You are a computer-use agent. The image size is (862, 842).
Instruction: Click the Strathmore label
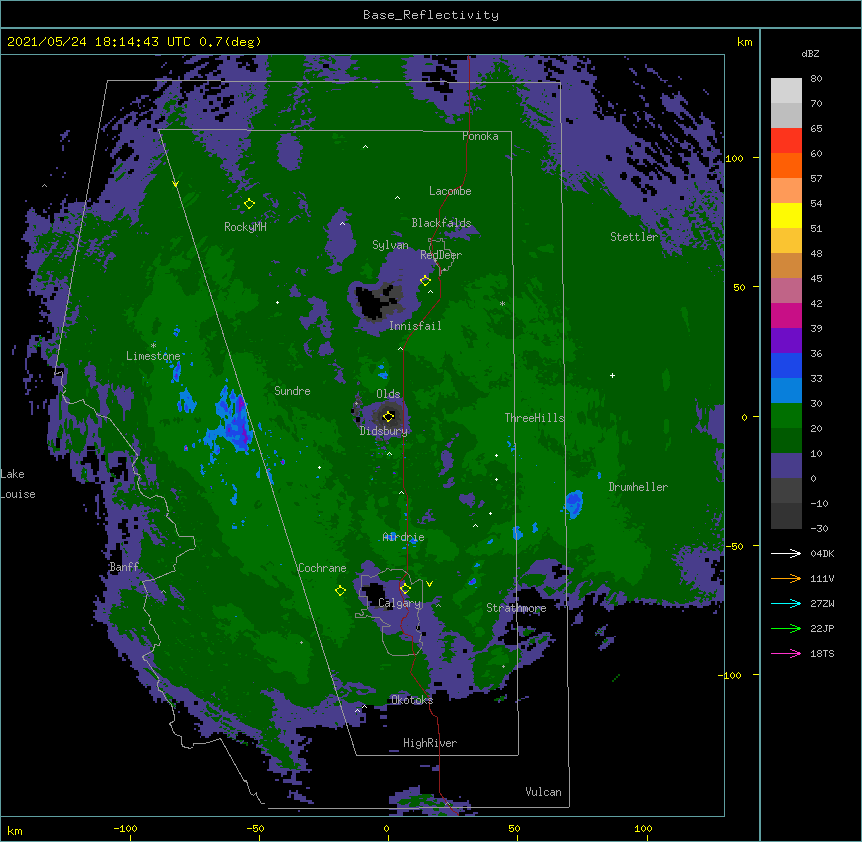click(x=516, y=608)
